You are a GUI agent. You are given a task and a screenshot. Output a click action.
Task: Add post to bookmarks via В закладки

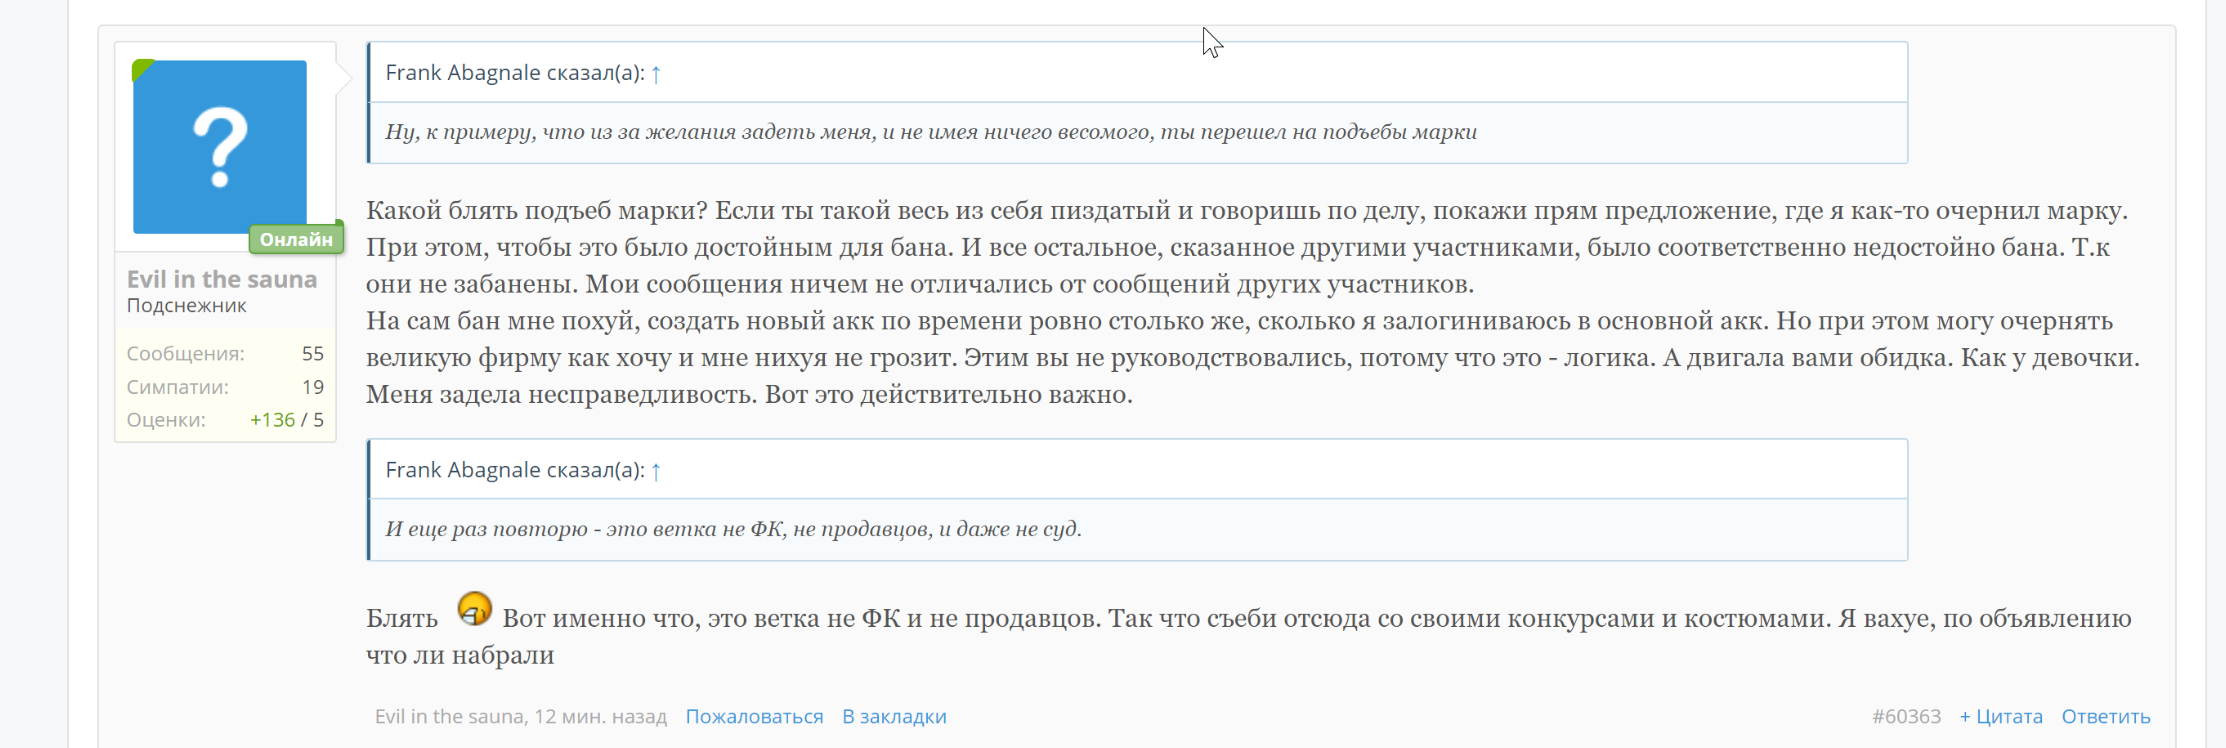(x=894, y=717)
